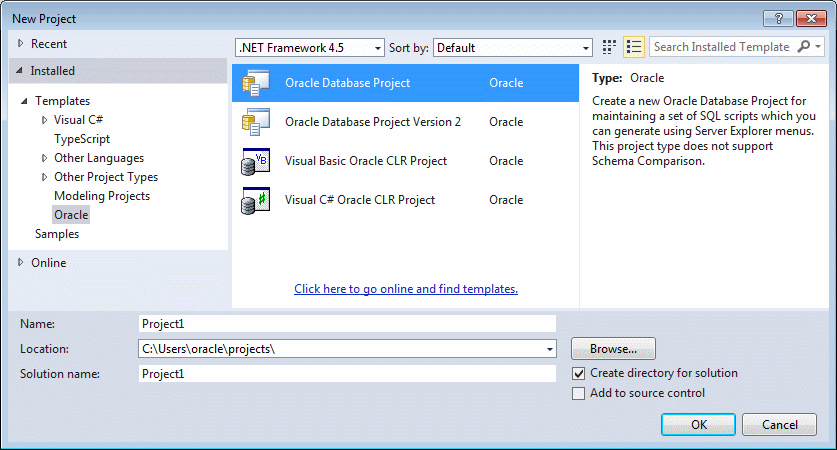Select the Oracle Database Project template icon

(x=256, y=83)
